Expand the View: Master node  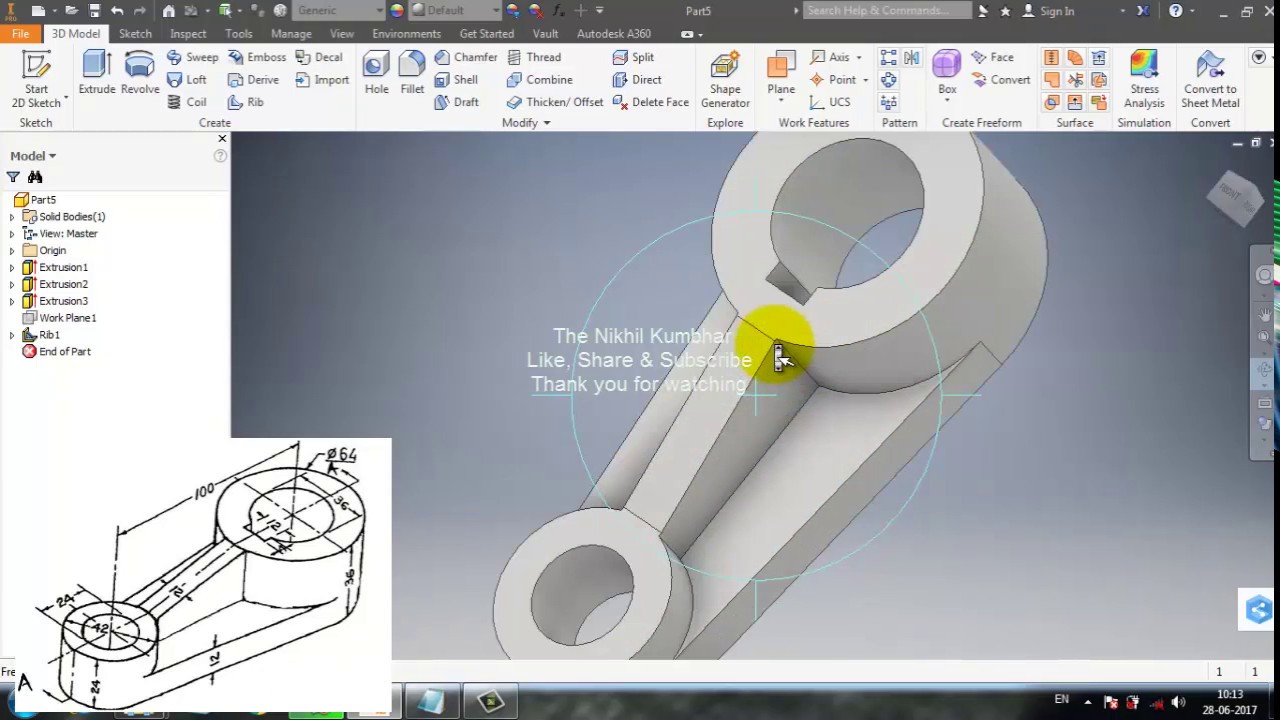coord(12,234)
